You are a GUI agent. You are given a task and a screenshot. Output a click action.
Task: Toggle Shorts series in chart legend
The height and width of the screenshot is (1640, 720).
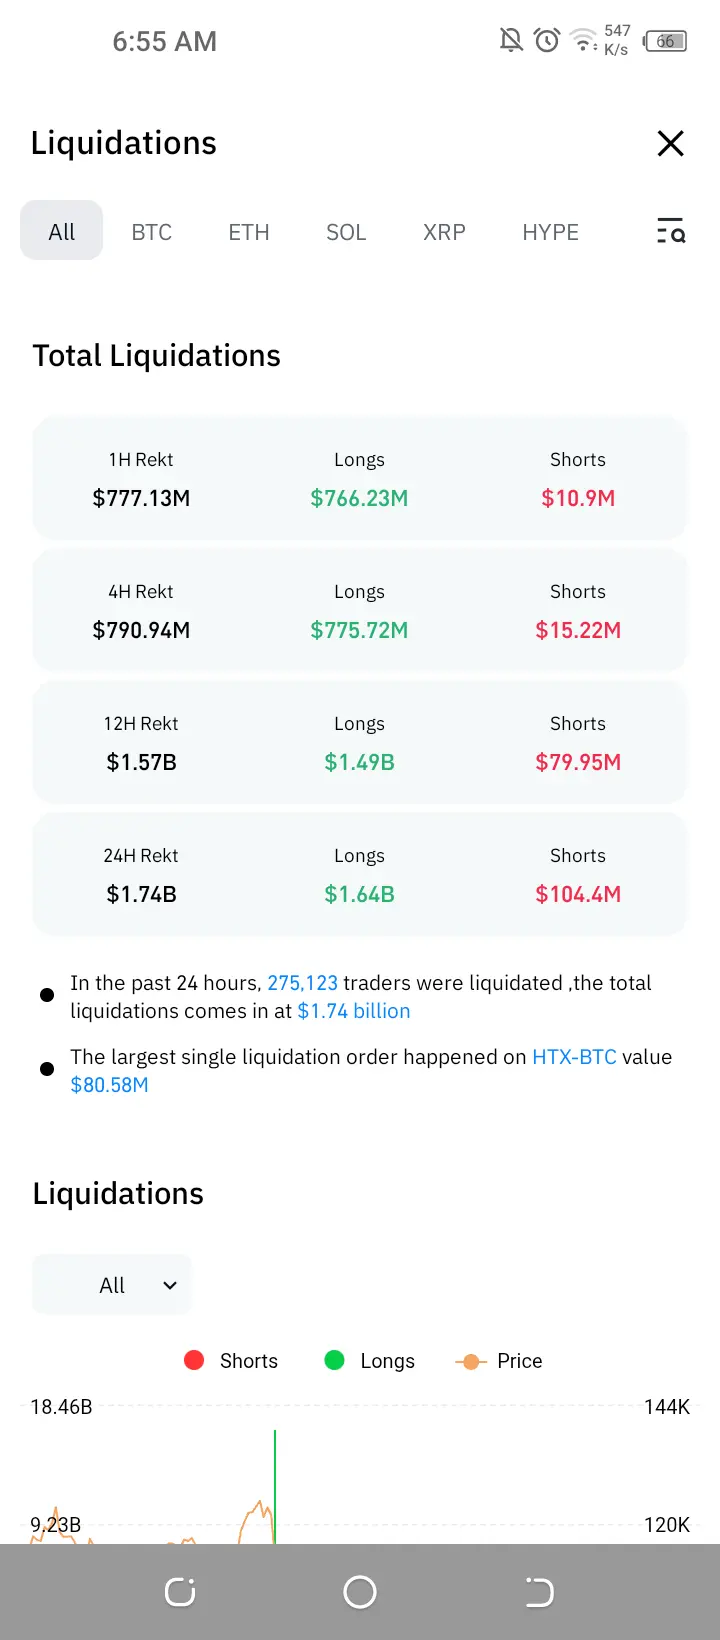coord(232,1361)
